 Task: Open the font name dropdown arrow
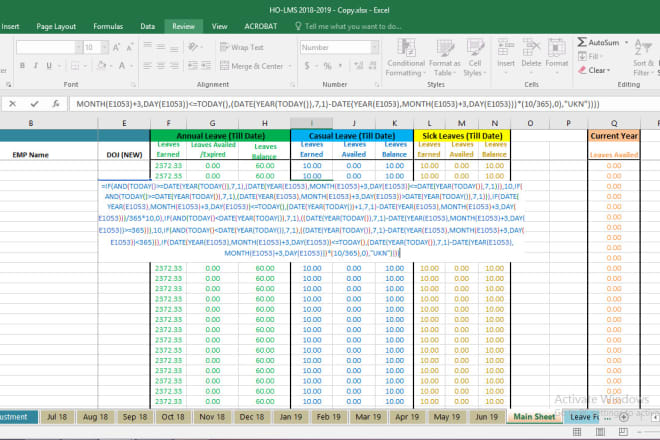pyautogui.click(x=78, y=48)
